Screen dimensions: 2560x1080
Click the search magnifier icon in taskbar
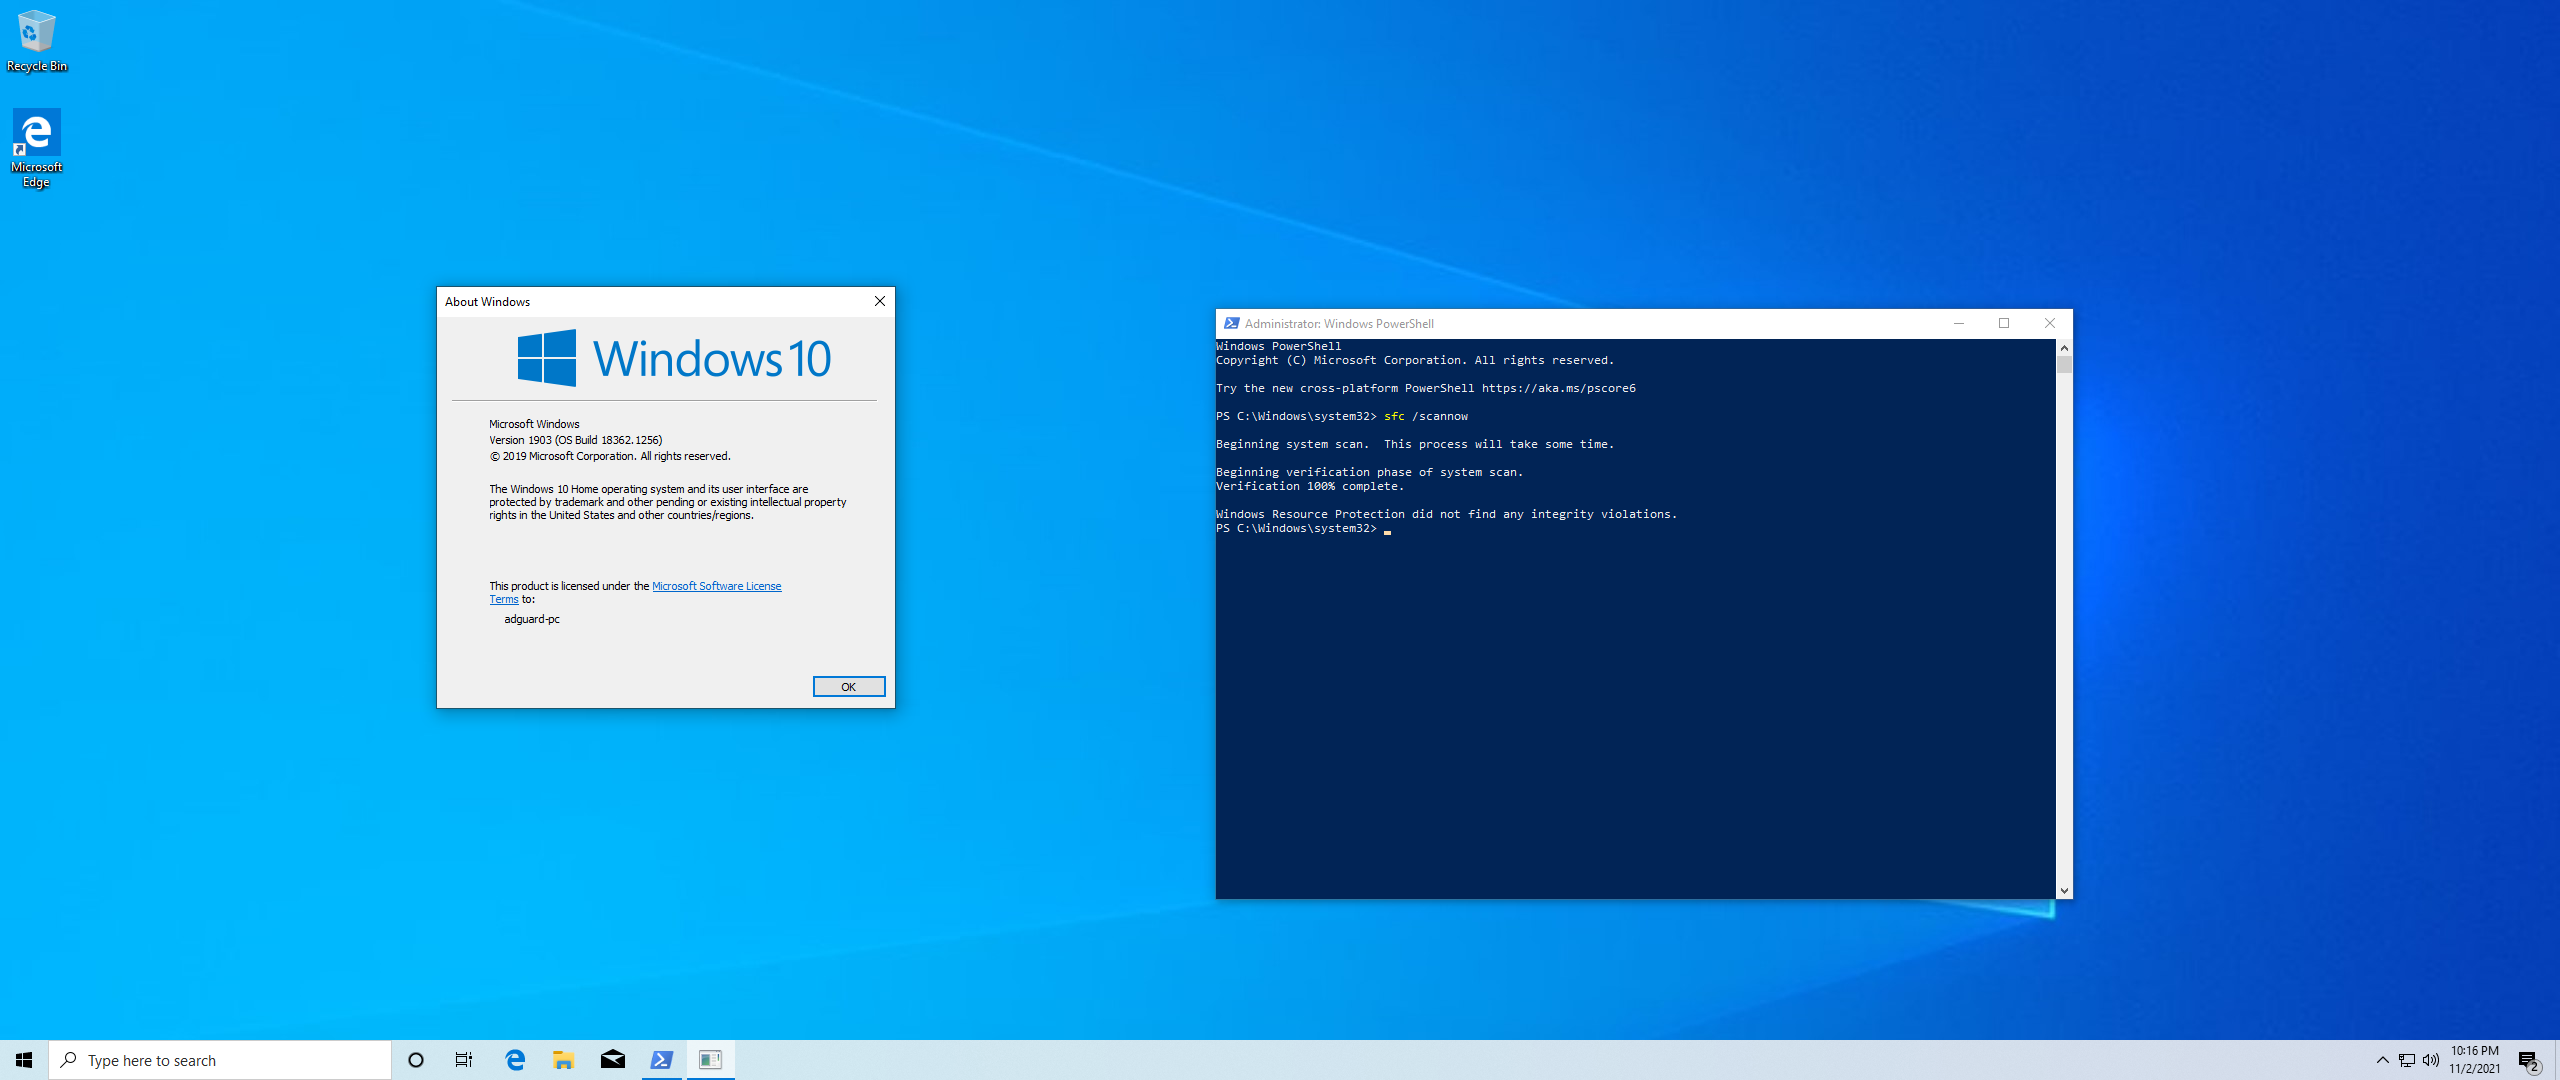coord(69,1060)
